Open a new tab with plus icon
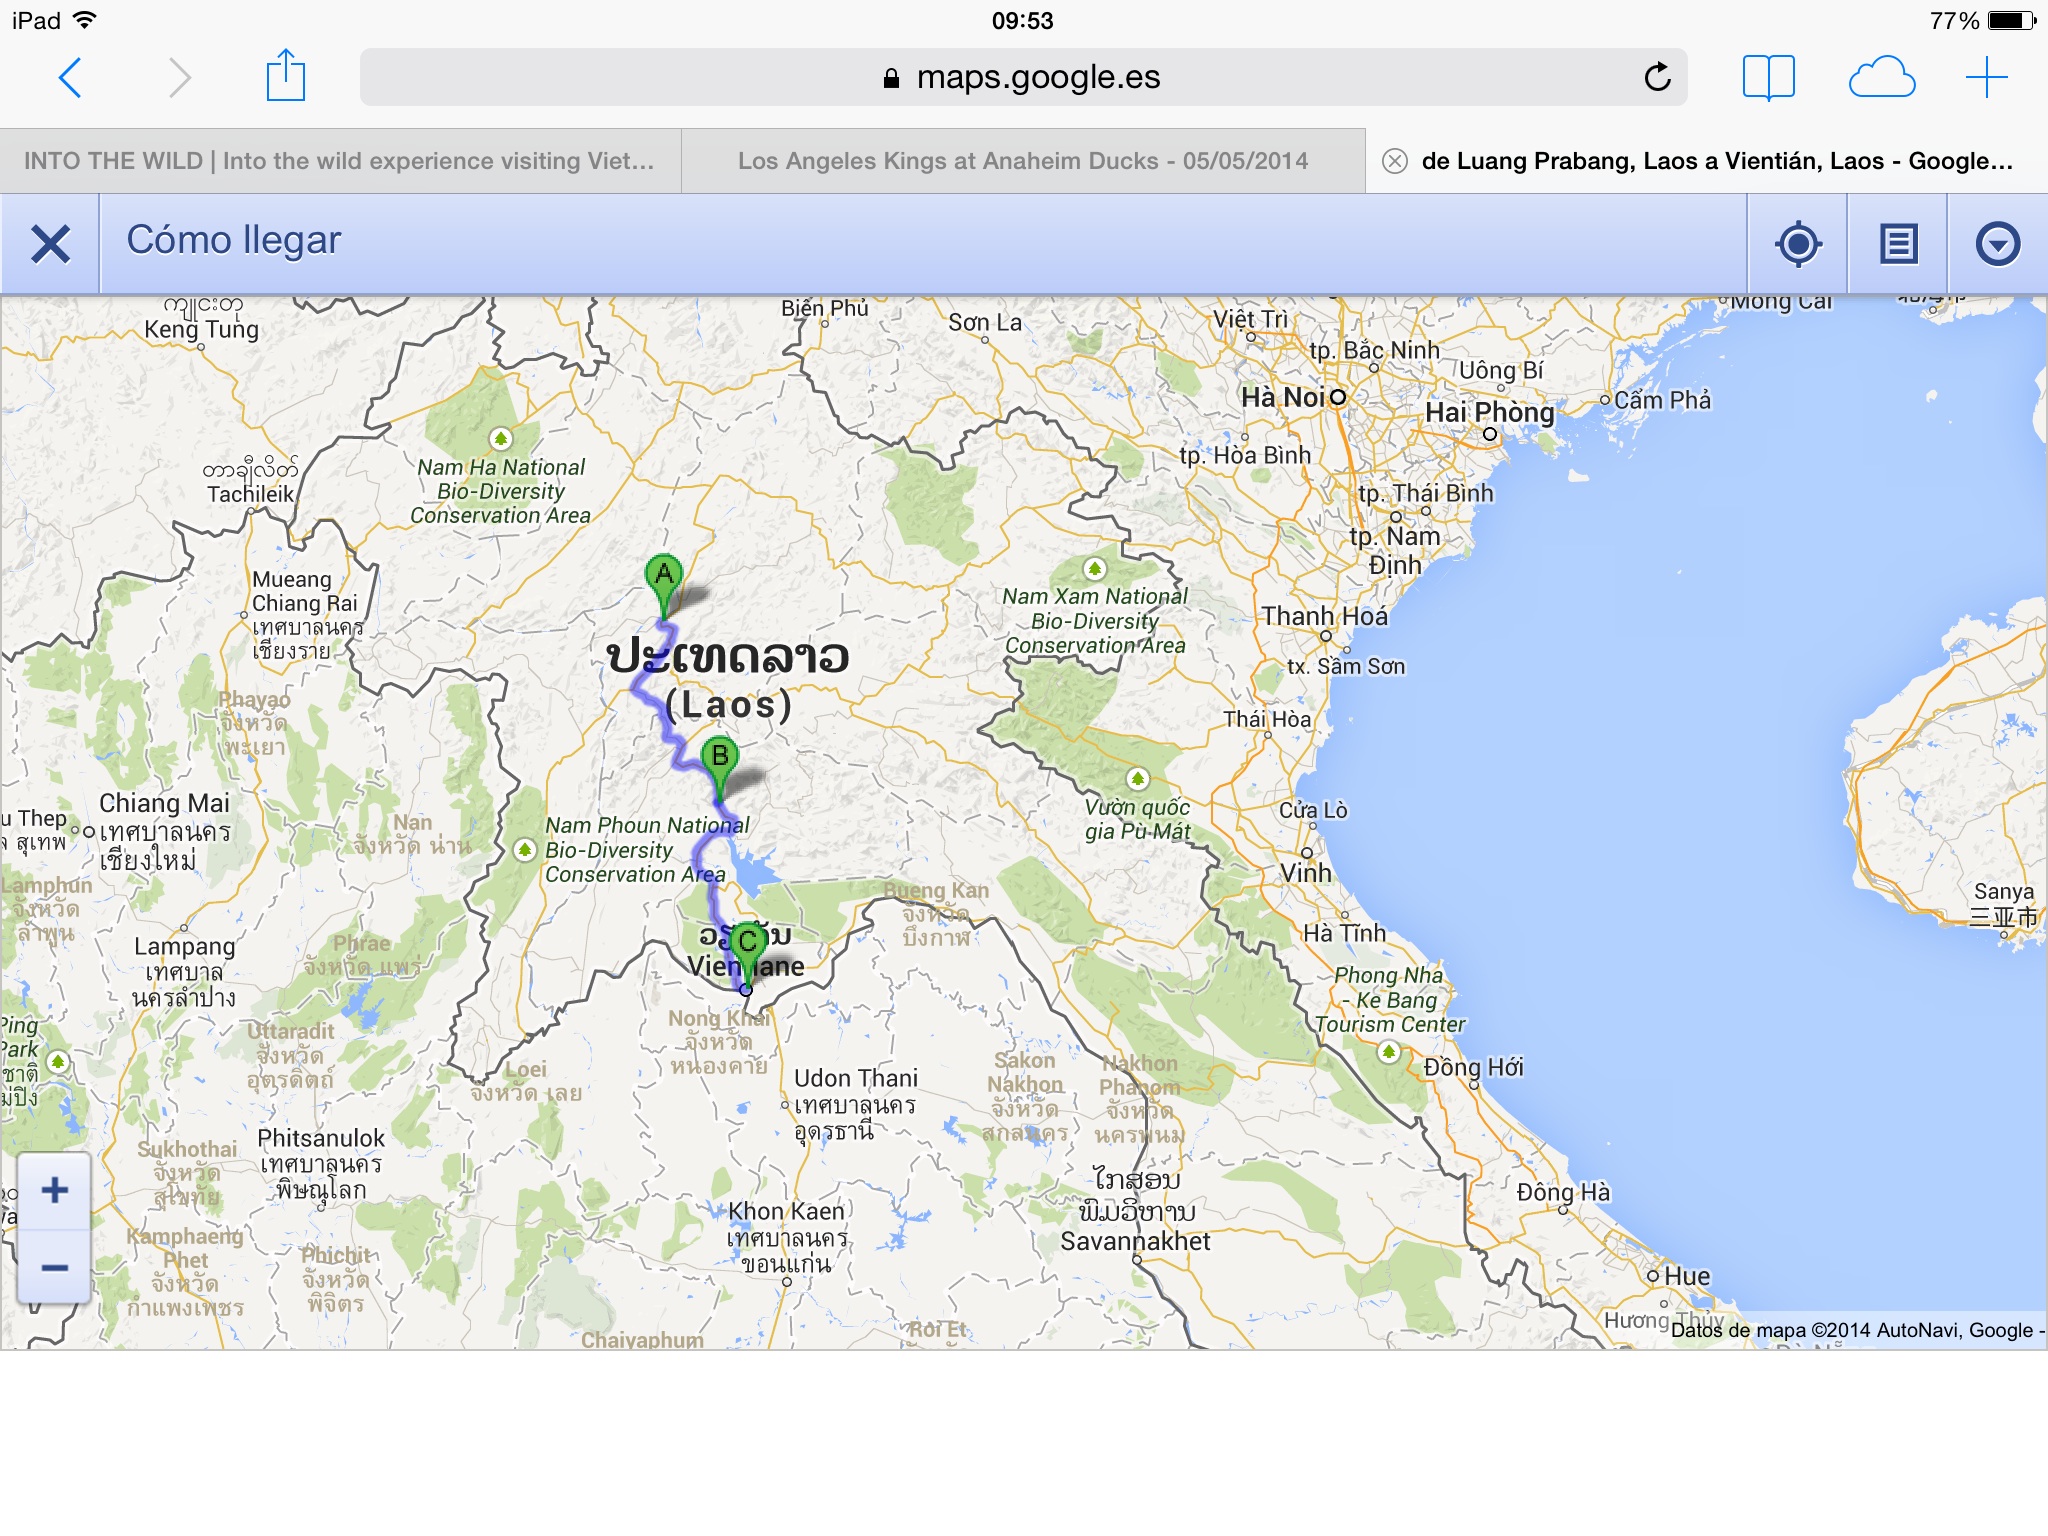The image size is (2048, 1536). coord(1986,77)
